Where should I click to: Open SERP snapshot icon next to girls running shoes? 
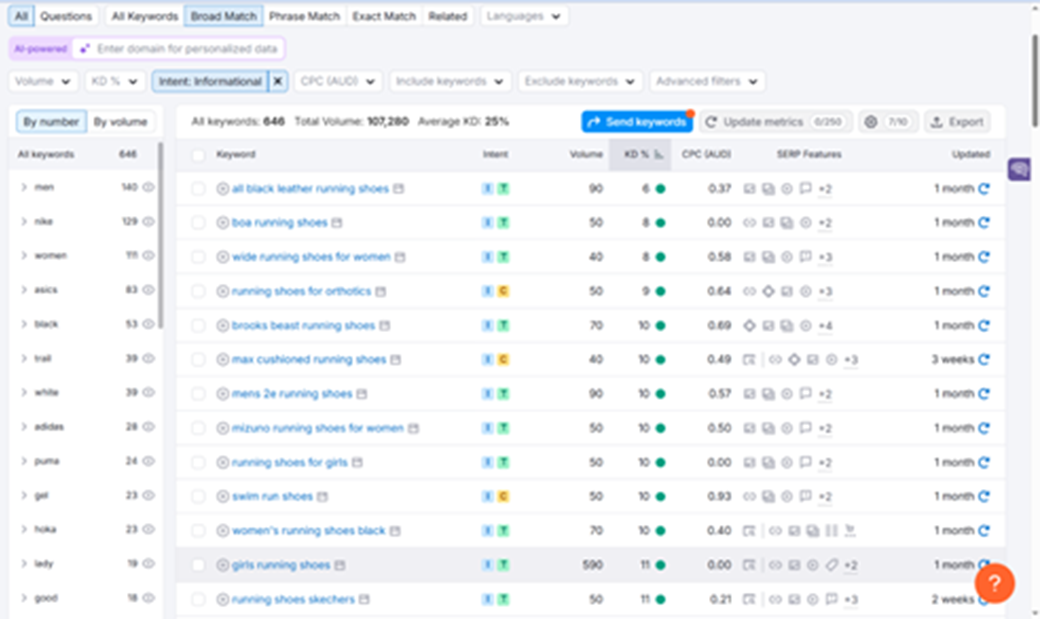pos(340,566)
